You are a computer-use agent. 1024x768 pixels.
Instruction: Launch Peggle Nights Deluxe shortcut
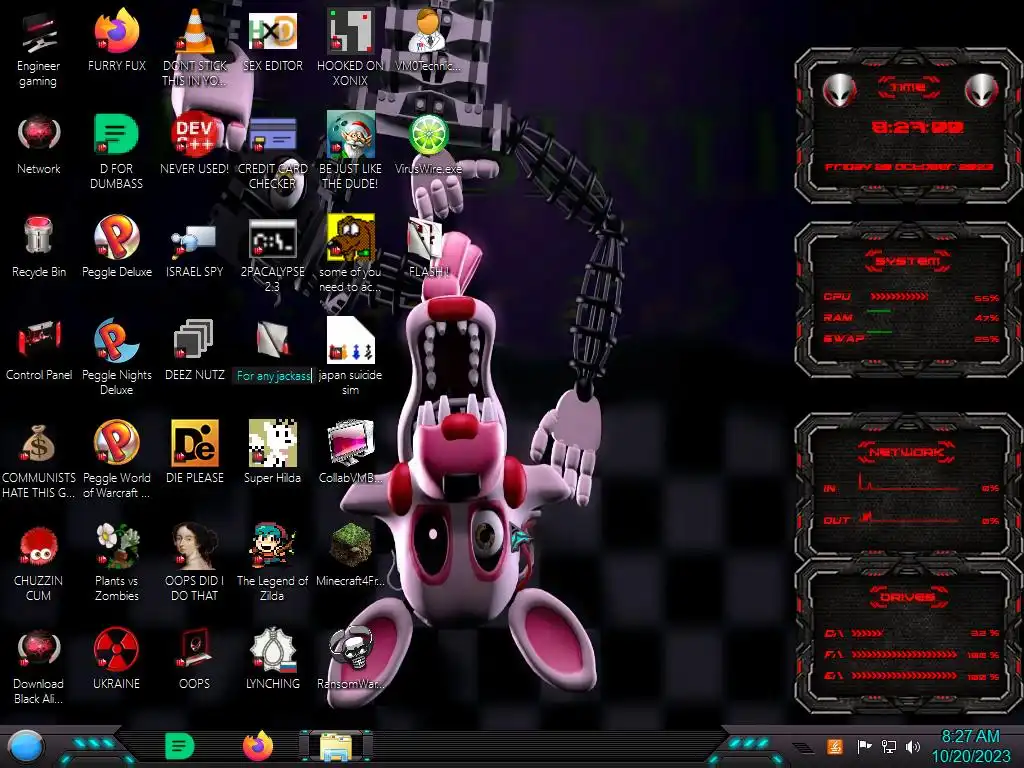[x=116, y=341]
